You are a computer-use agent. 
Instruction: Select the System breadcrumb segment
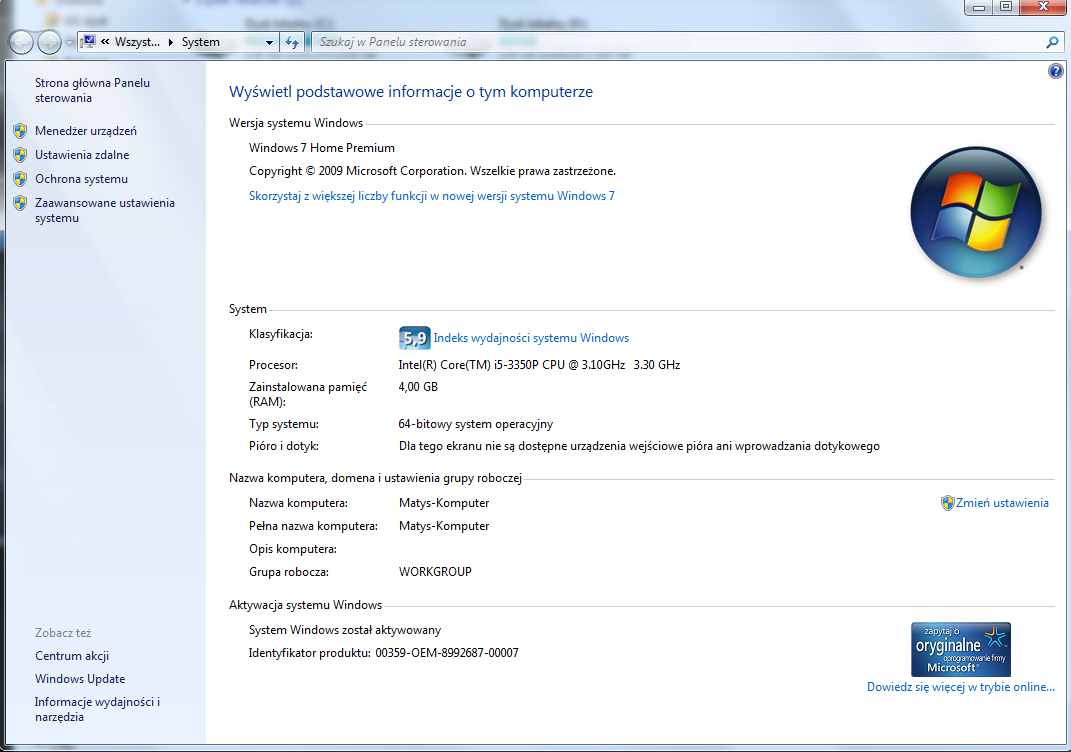tap(200, 42)
